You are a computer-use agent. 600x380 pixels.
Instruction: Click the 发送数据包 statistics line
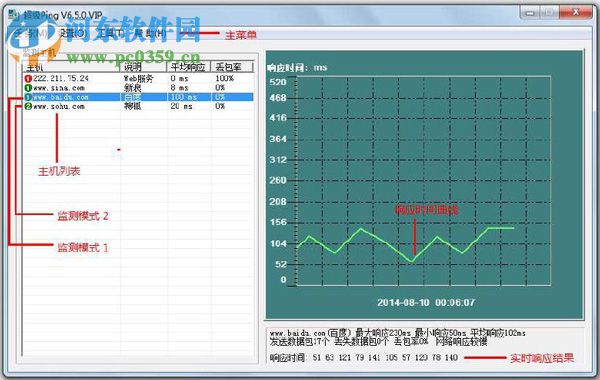click(x=378, y=342)
